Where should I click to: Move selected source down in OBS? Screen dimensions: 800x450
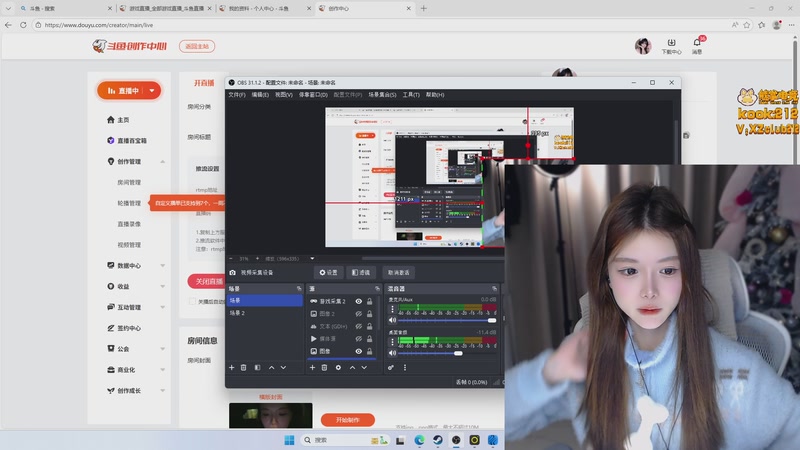pyautogui.click(x=364, y=367)
